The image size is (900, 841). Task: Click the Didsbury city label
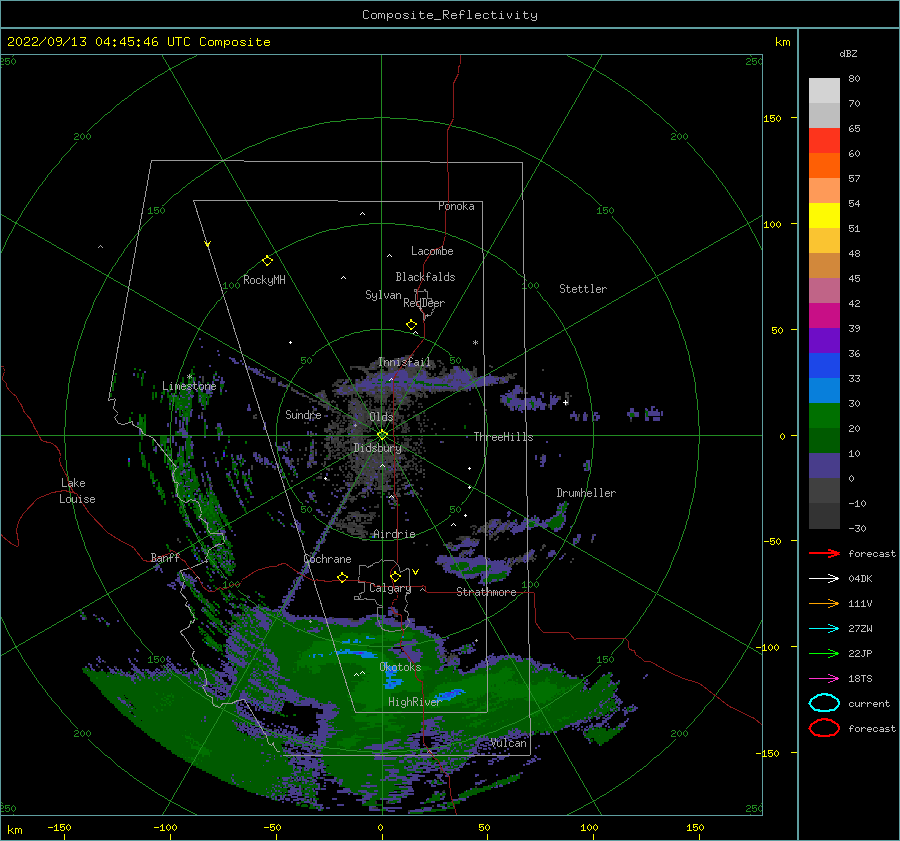(378, 448)
